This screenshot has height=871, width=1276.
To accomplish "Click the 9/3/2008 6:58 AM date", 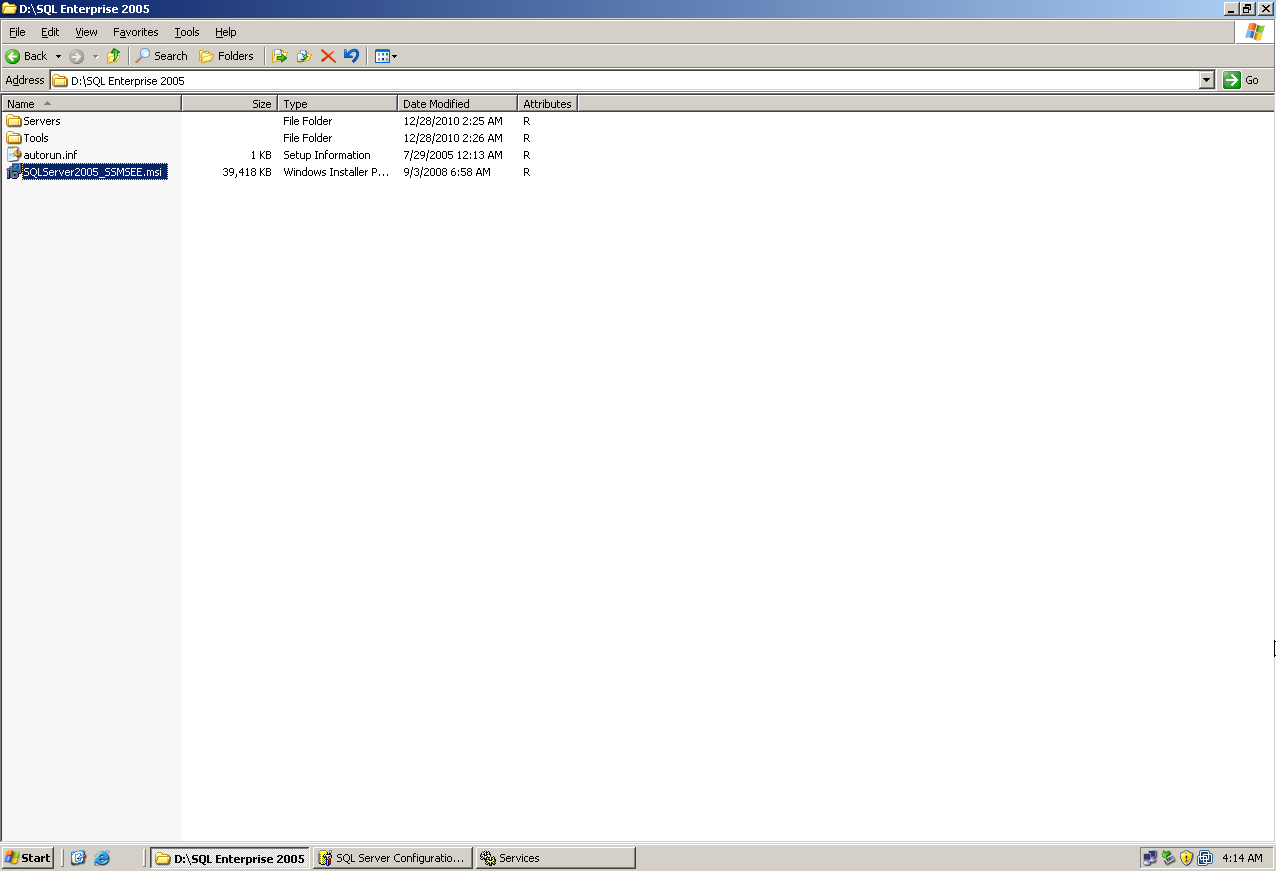I will click(447, 172).
